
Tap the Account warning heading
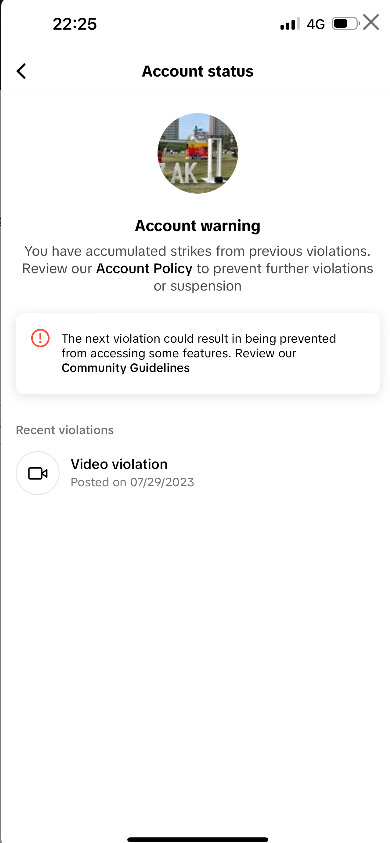197,226
